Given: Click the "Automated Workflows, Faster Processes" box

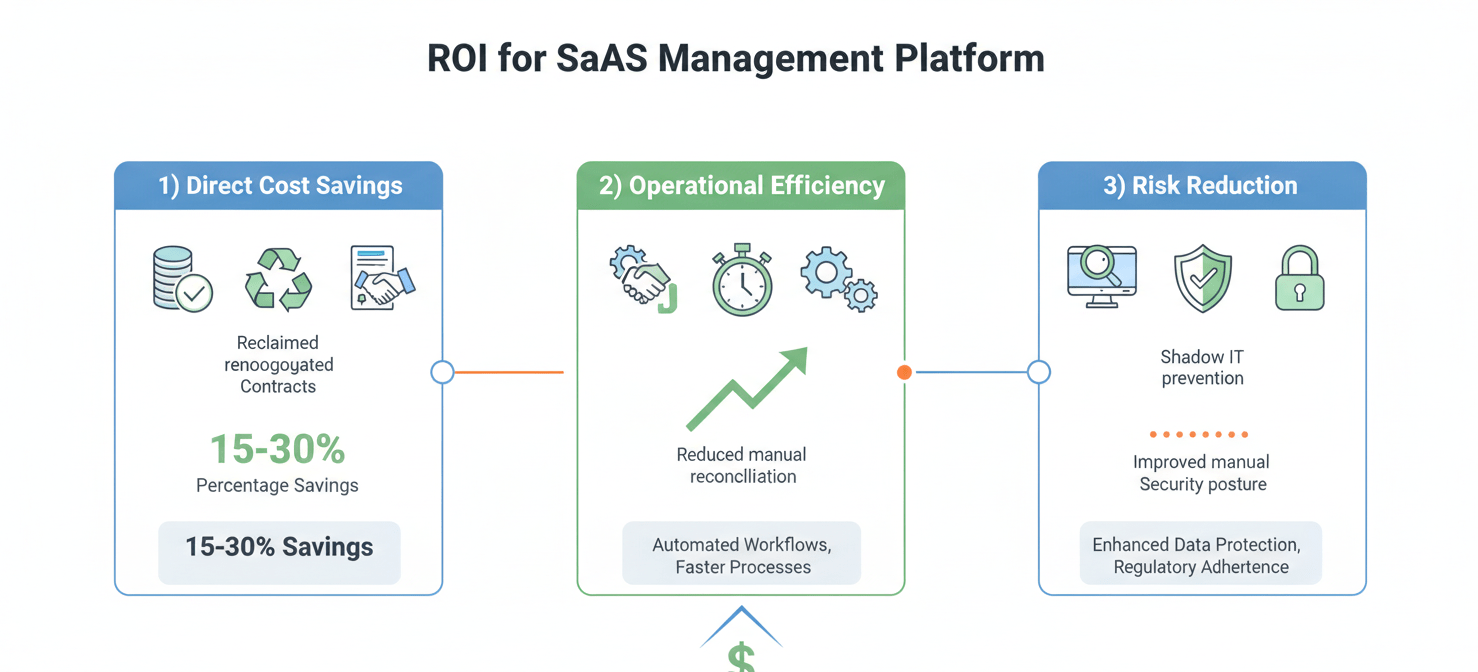Looking at the screenshot, I should (x=741, y=553).
